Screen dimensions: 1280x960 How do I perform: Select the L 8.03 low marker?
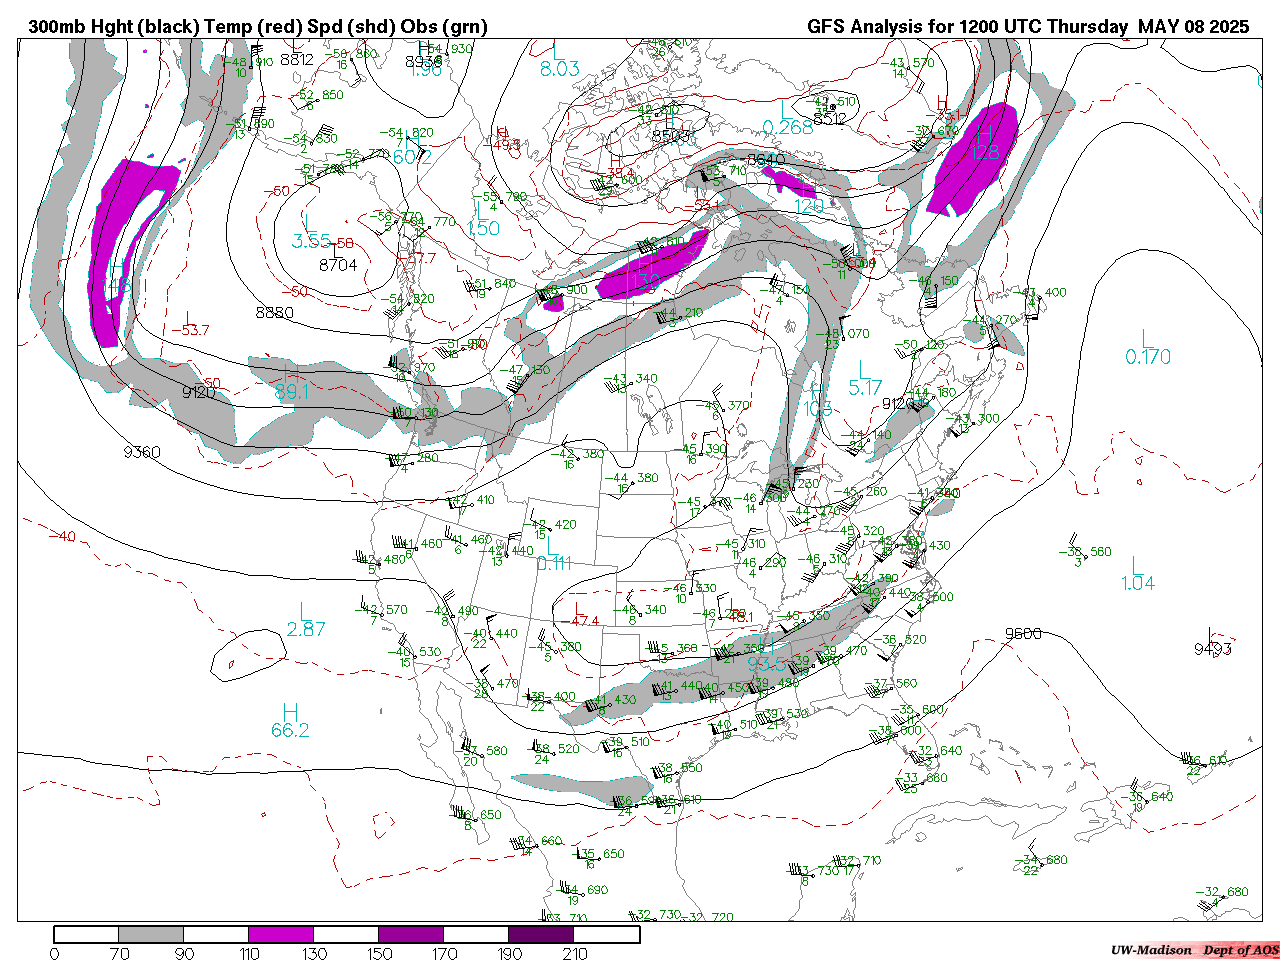tap(559, 60)
